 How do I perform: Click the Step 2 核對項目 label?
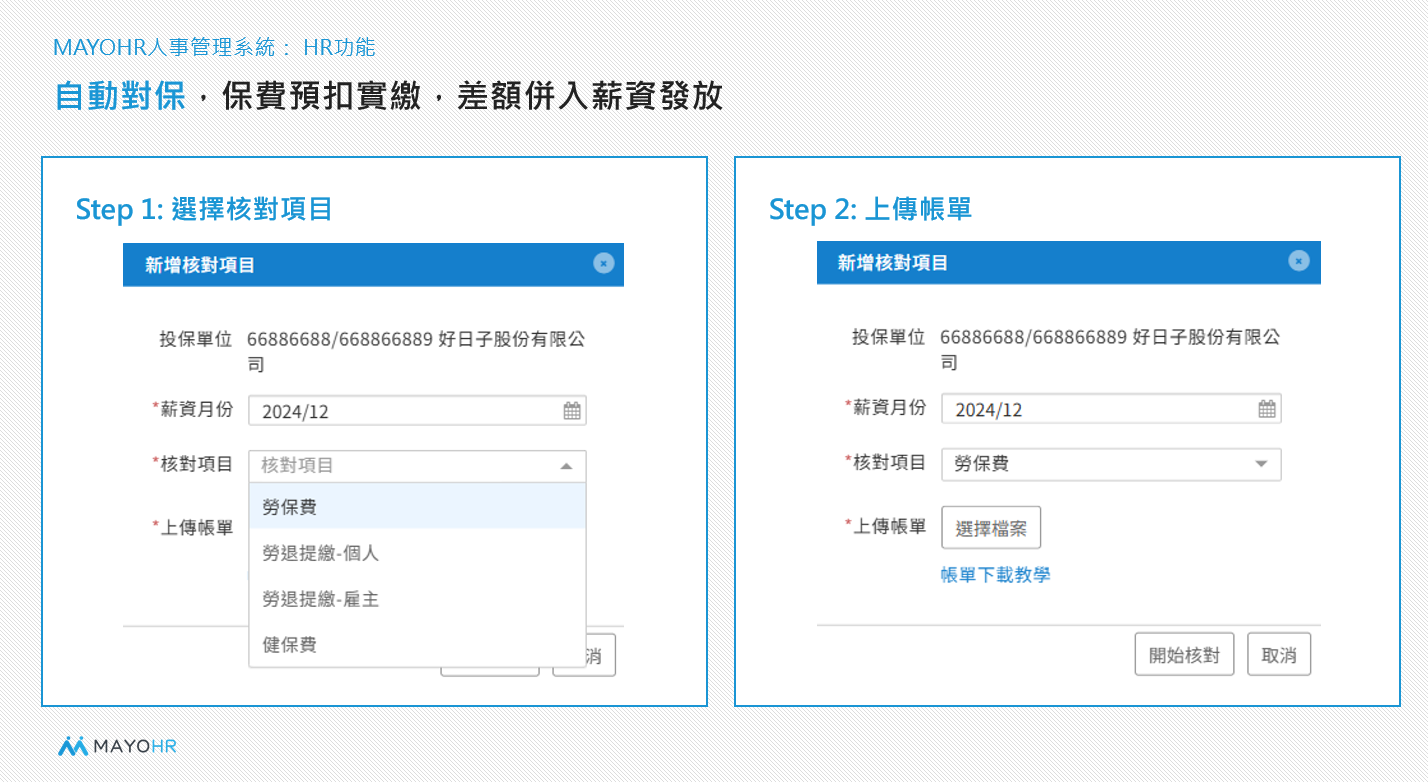(886, 463)
